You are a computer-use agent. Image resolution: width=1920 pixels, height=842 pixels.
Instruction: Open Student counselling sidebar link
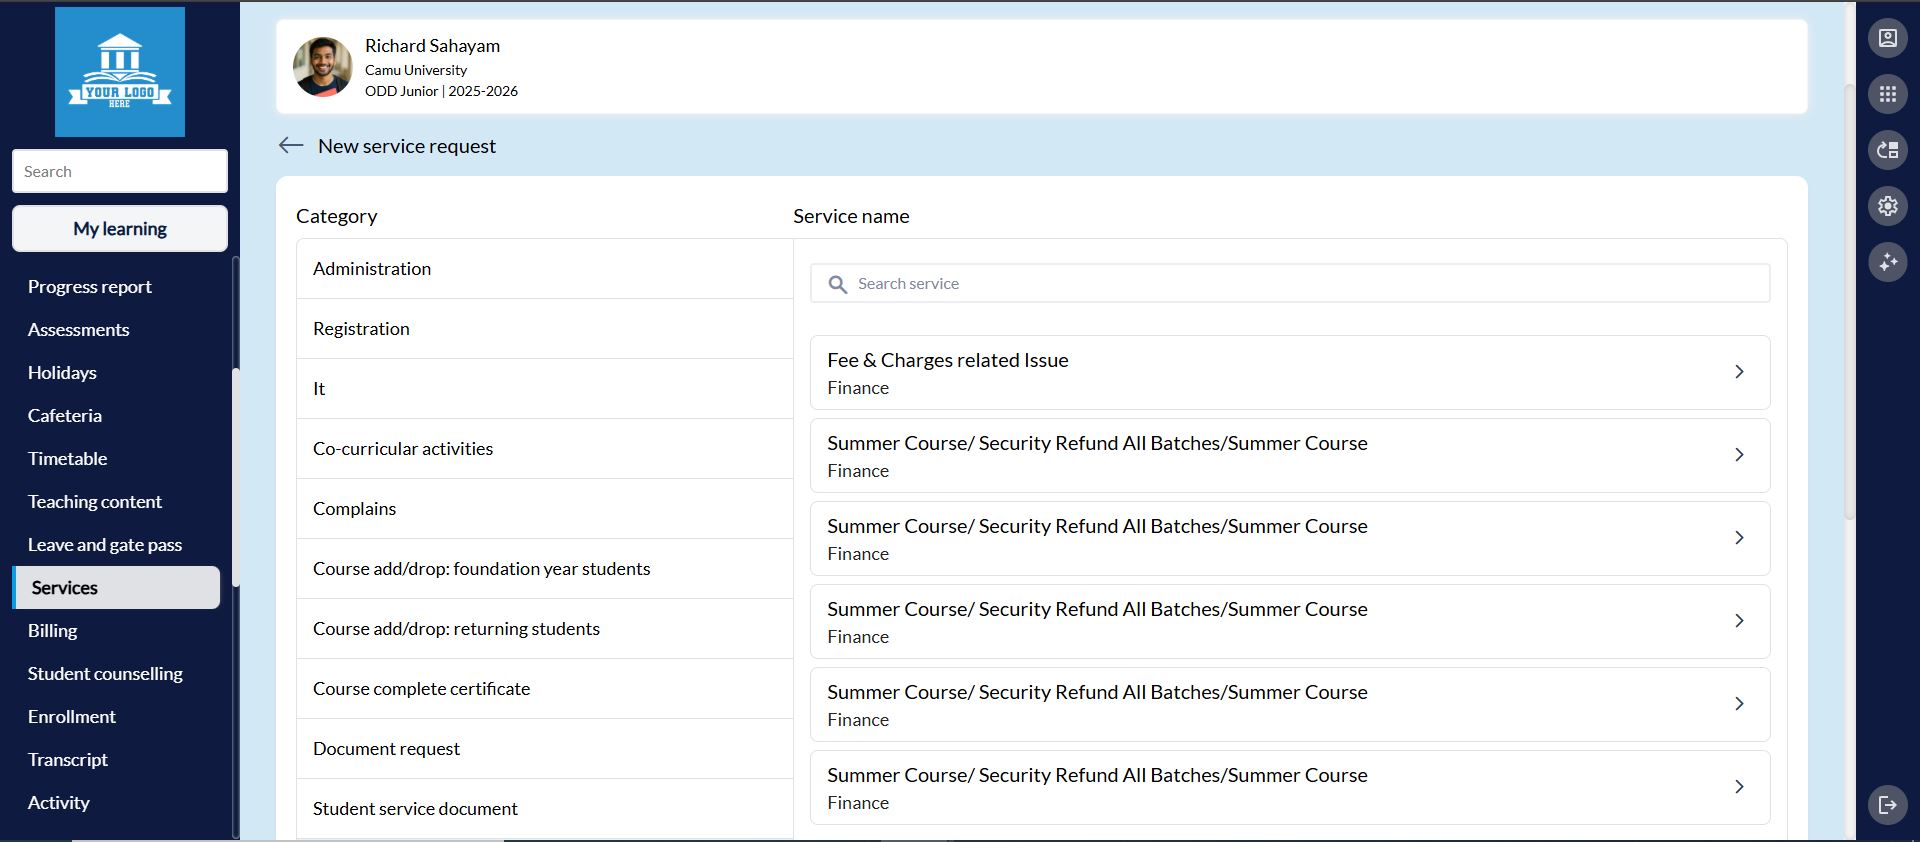pyautogui.click(x=105, y=674)
